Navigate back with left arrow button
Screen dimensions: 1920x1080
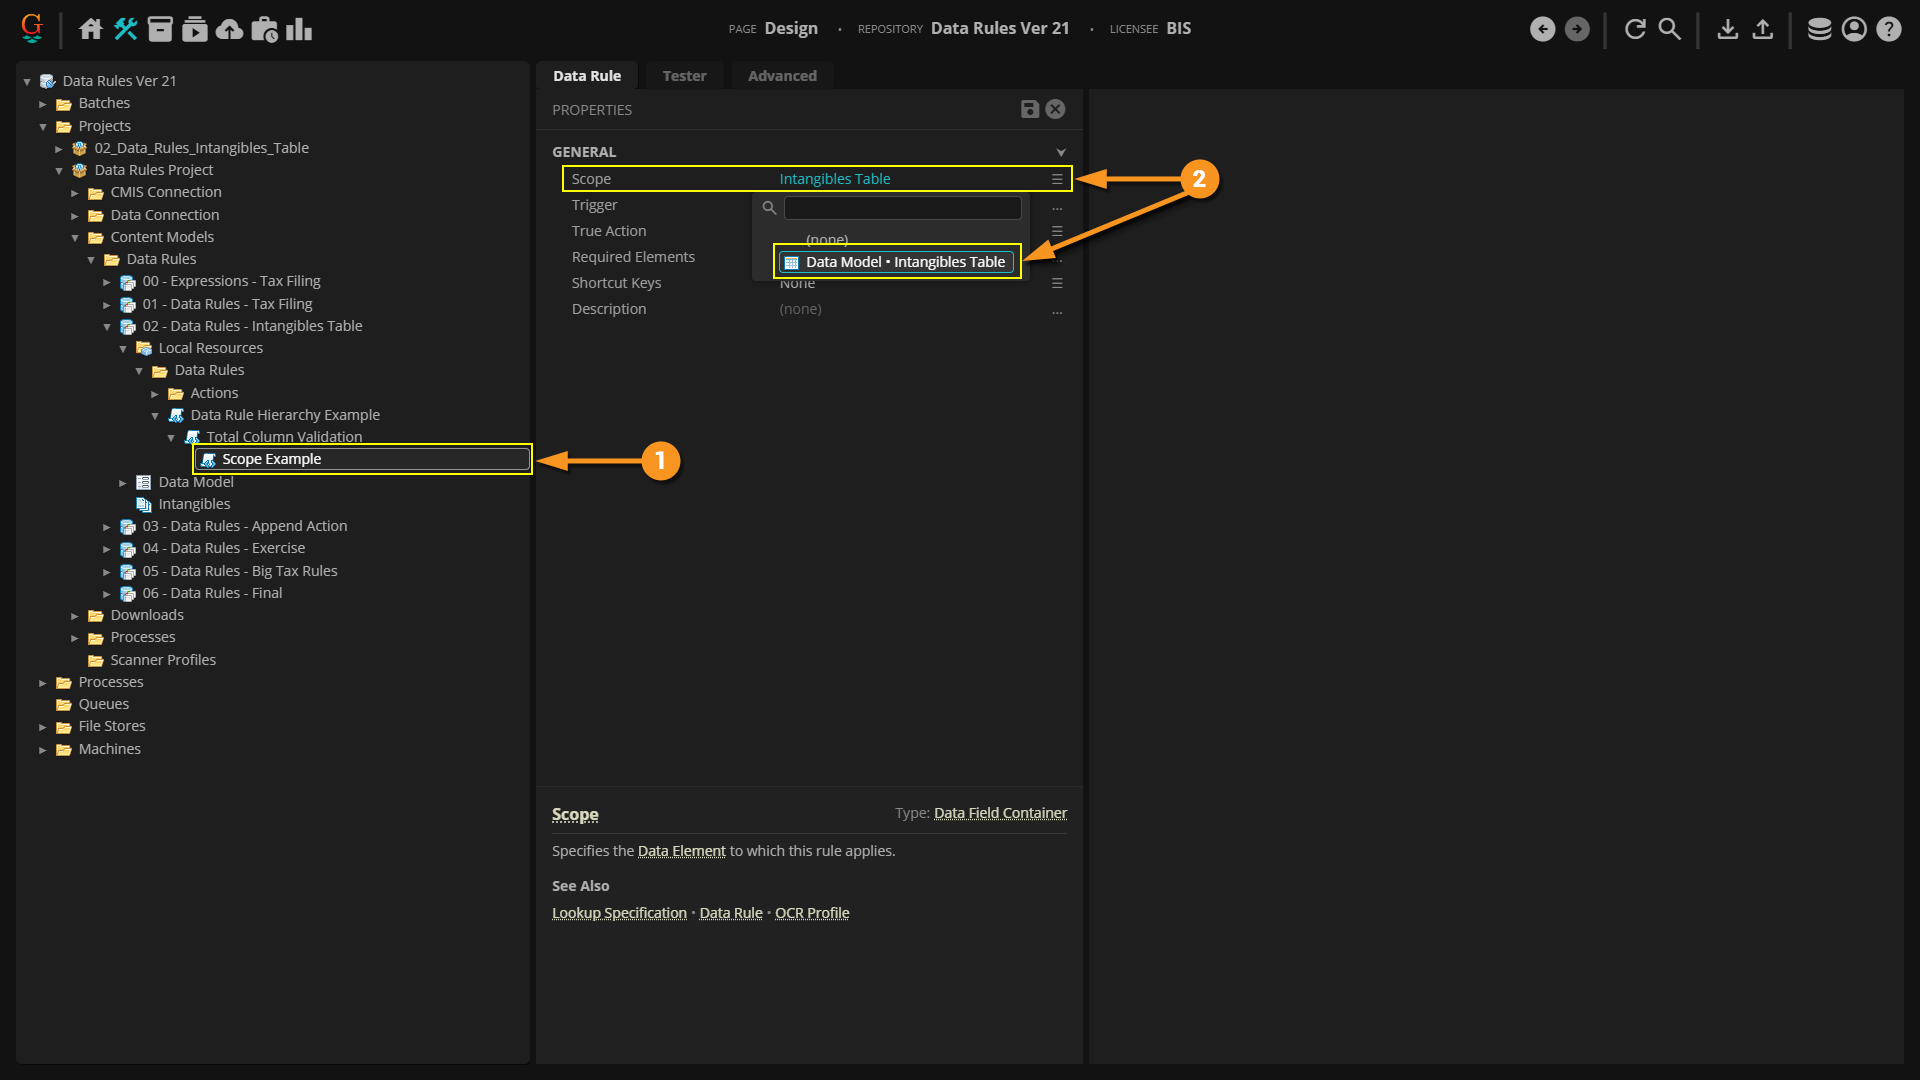point(1542,29)
